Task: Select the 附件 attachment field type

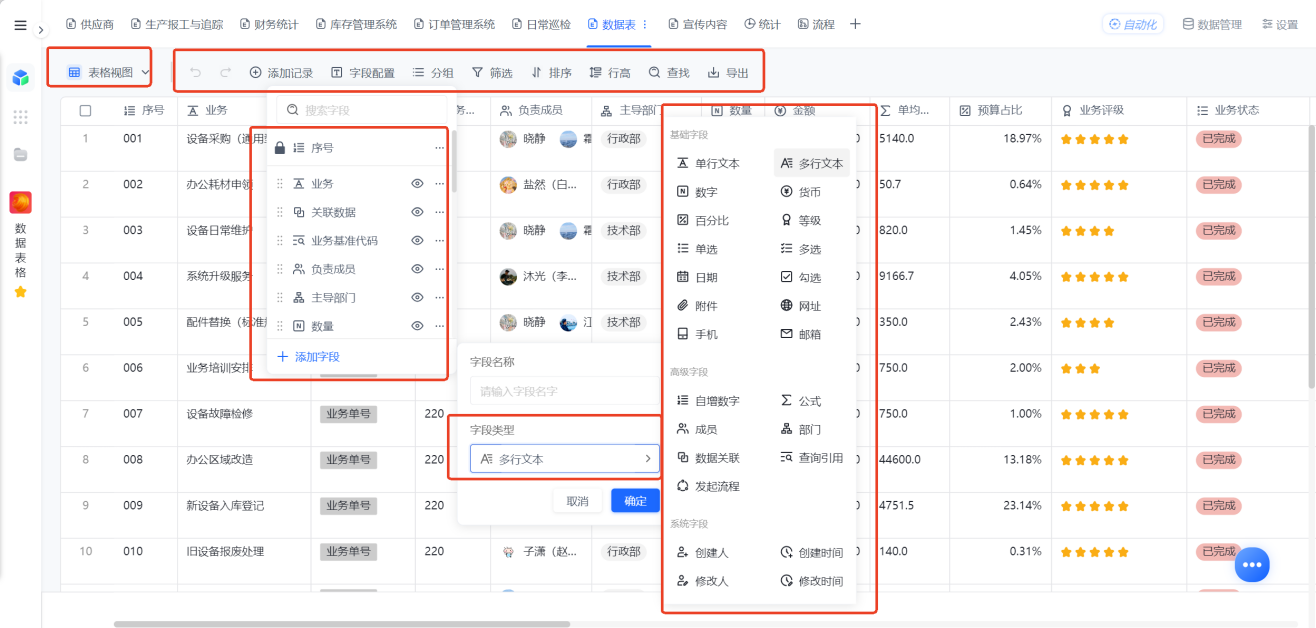Action: [698, 306]
